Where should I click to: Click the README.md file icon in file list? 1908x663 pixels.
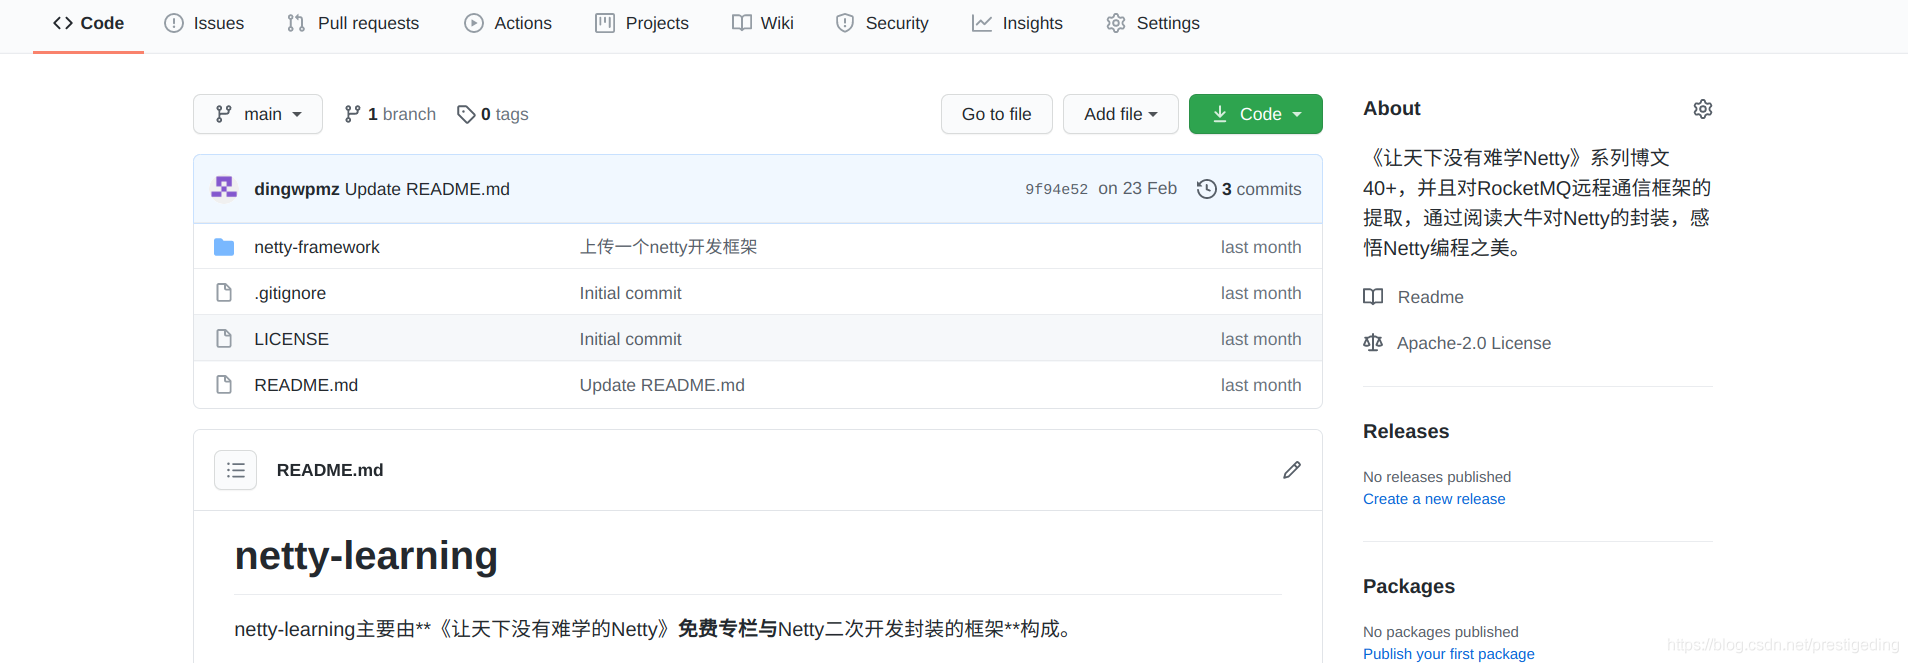(224, 385)
